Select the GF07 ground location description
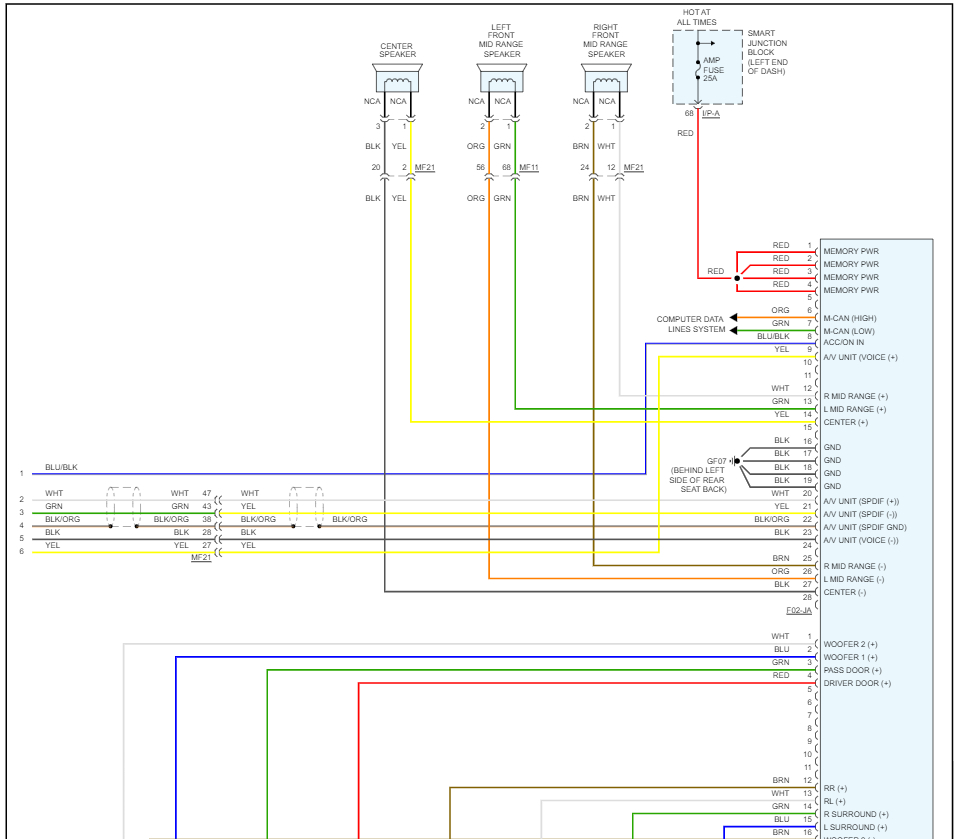 (698, 479)
